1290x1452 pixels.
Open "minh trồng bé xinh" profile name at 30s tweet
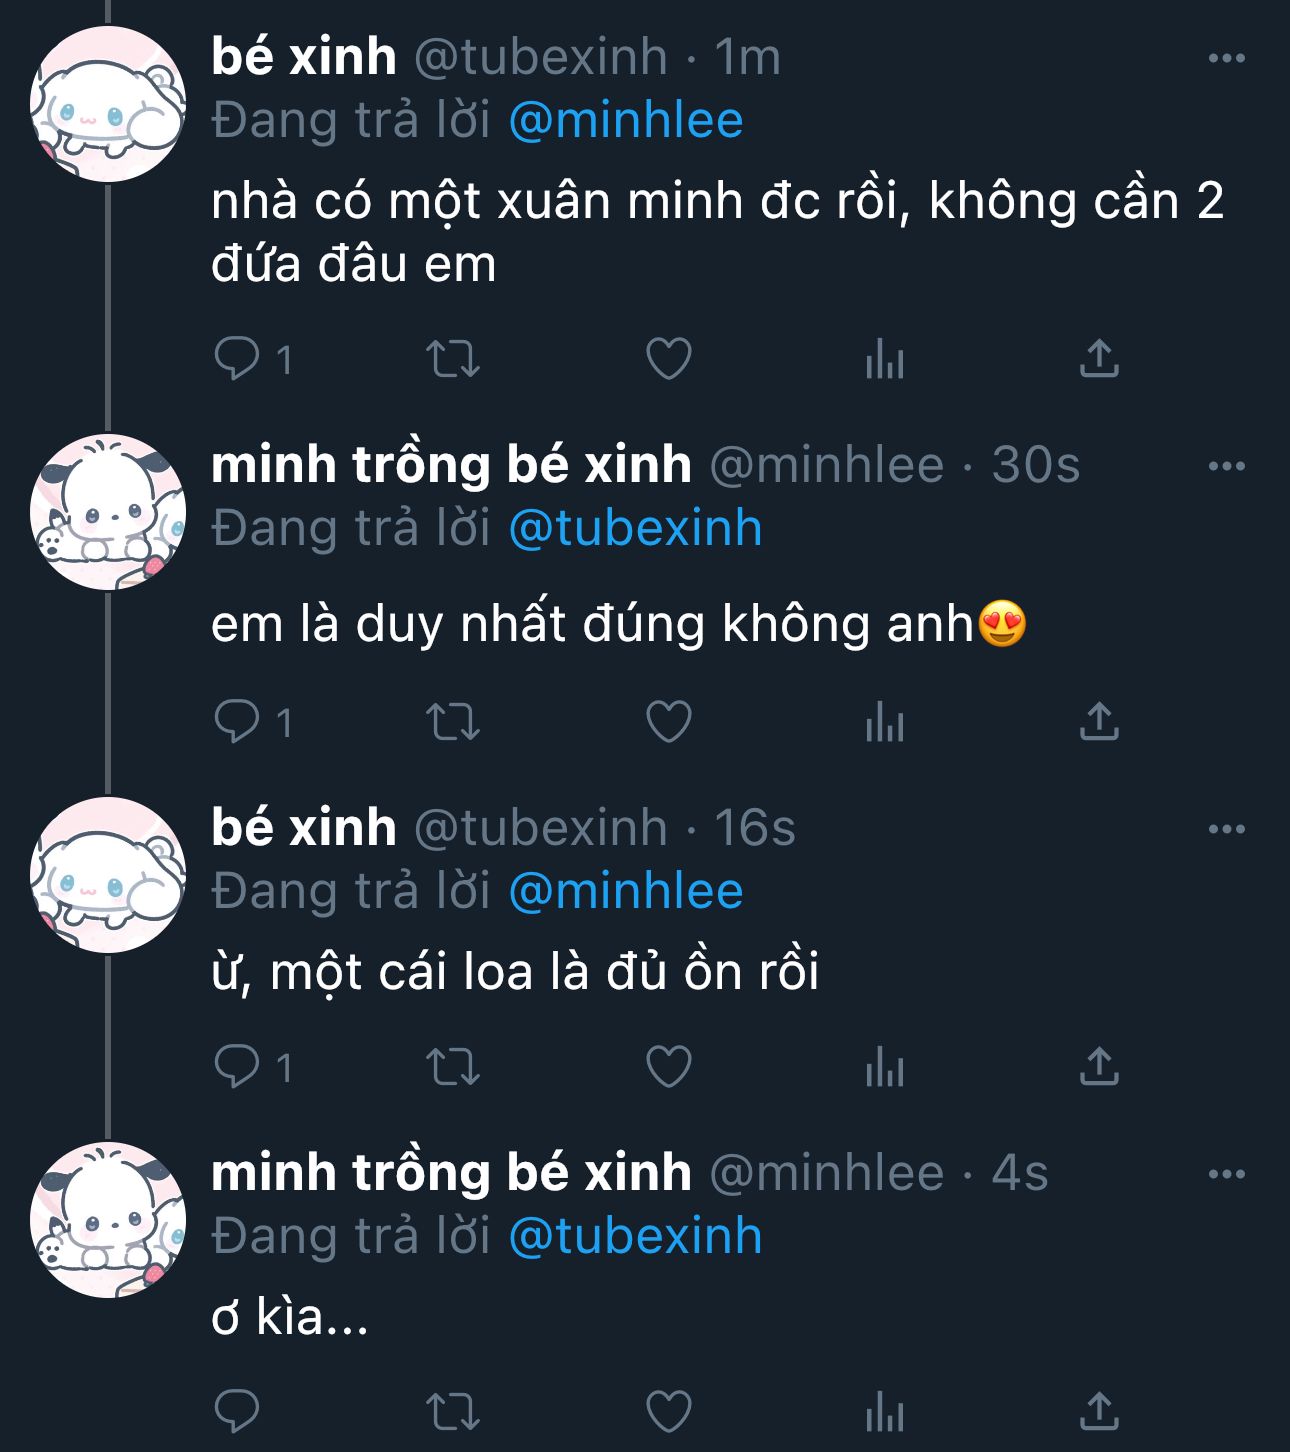point(451,465)
